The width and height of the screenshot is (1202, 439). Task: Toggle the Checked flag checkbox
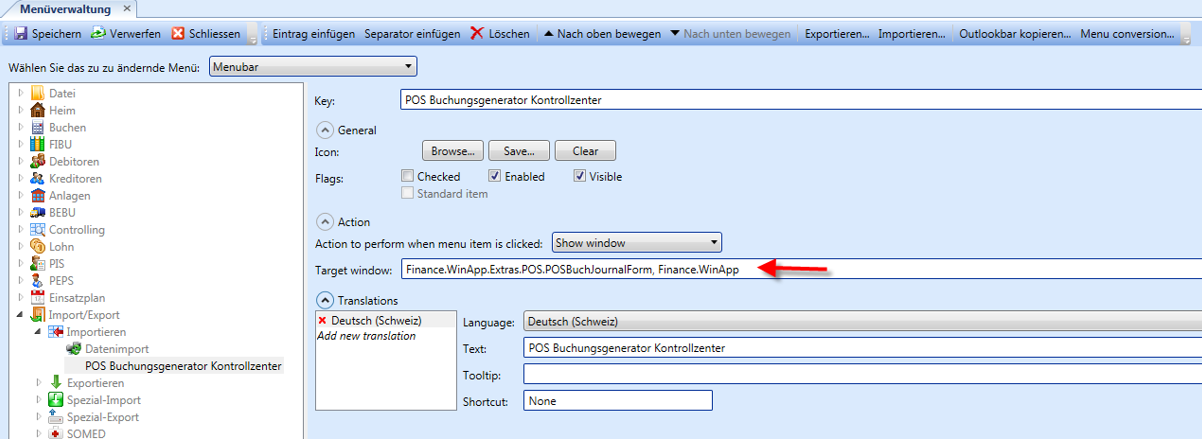tap(407, 176)
